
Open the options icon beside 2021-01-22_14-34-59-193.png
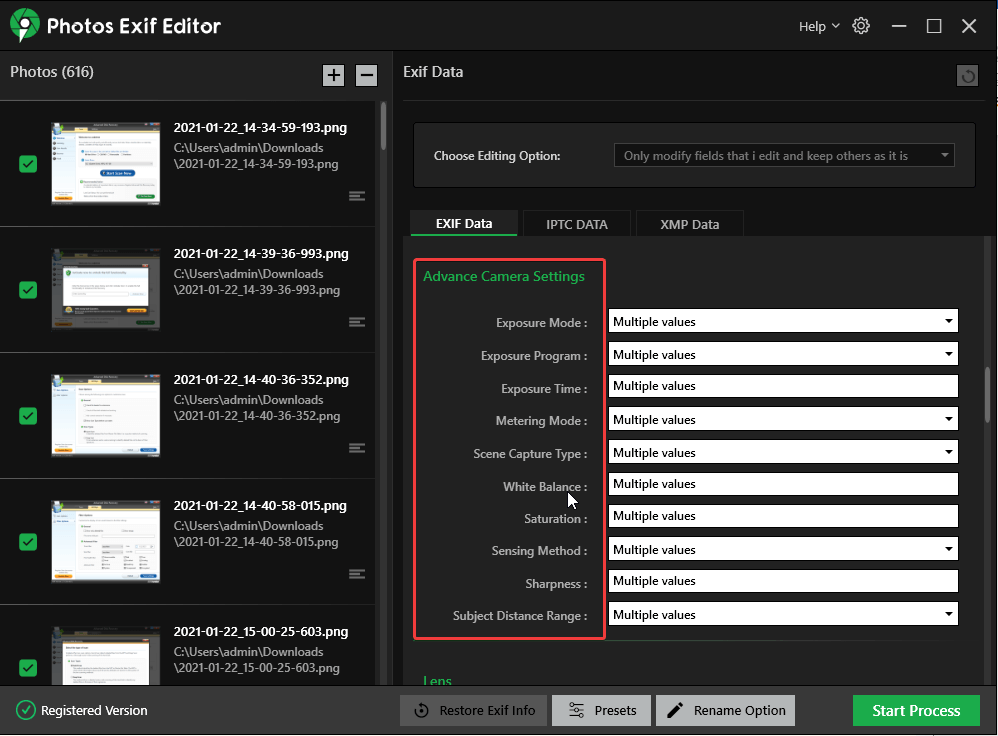pos(357,196)
